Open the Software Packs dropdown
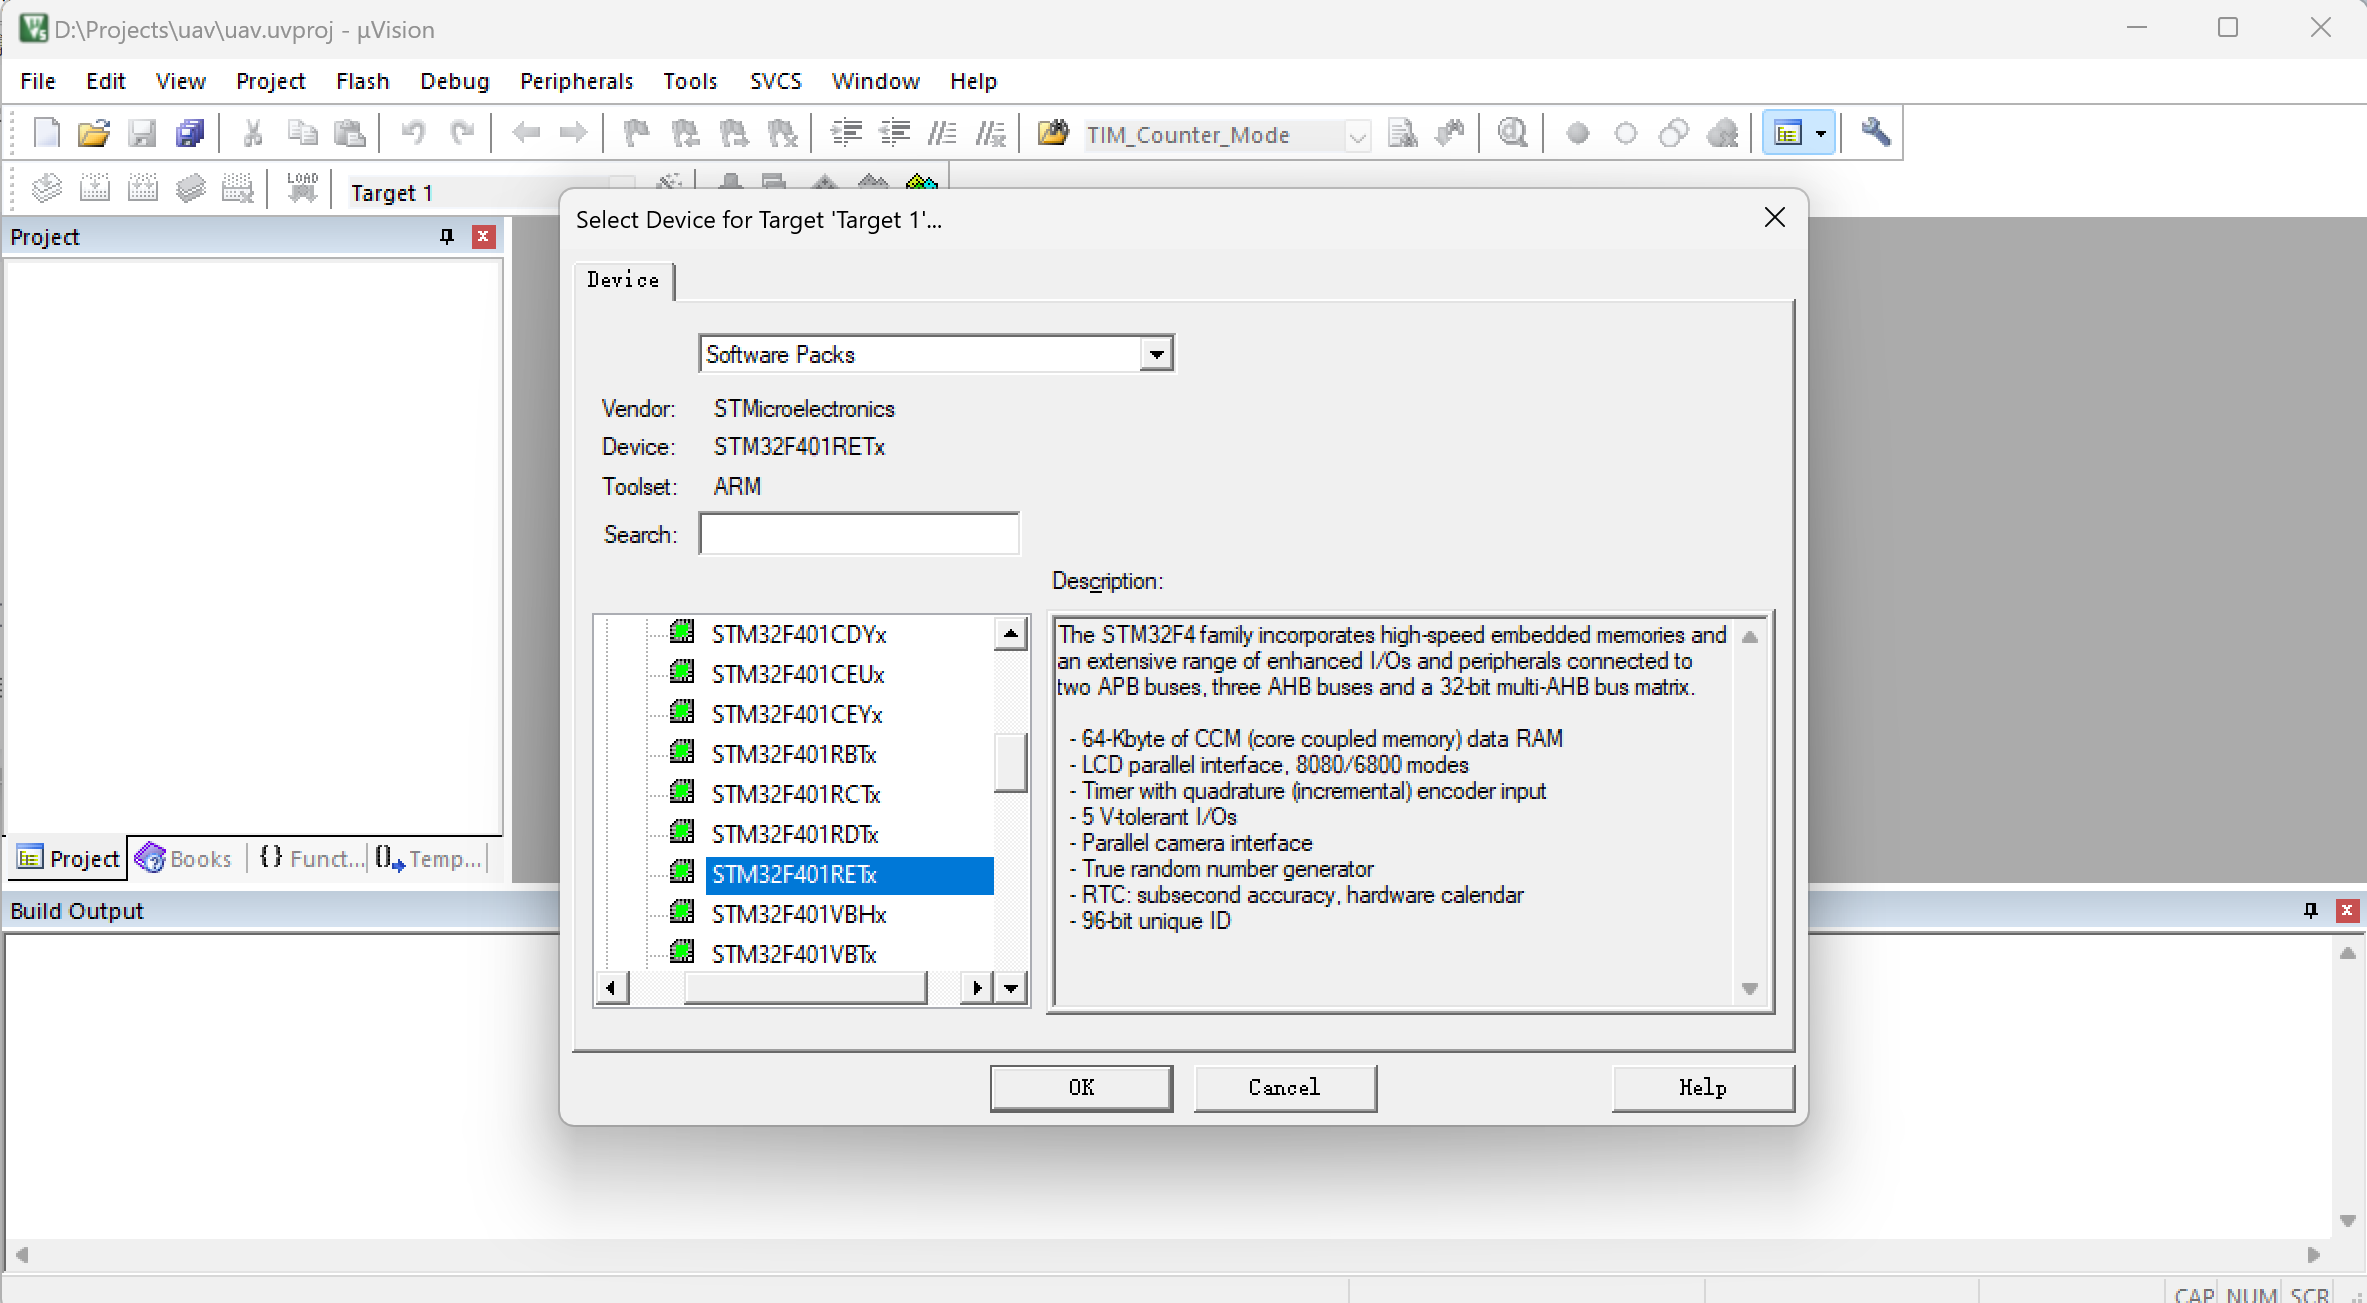This screenshot has height=1303, width=2367. (x=1156, y=354)
